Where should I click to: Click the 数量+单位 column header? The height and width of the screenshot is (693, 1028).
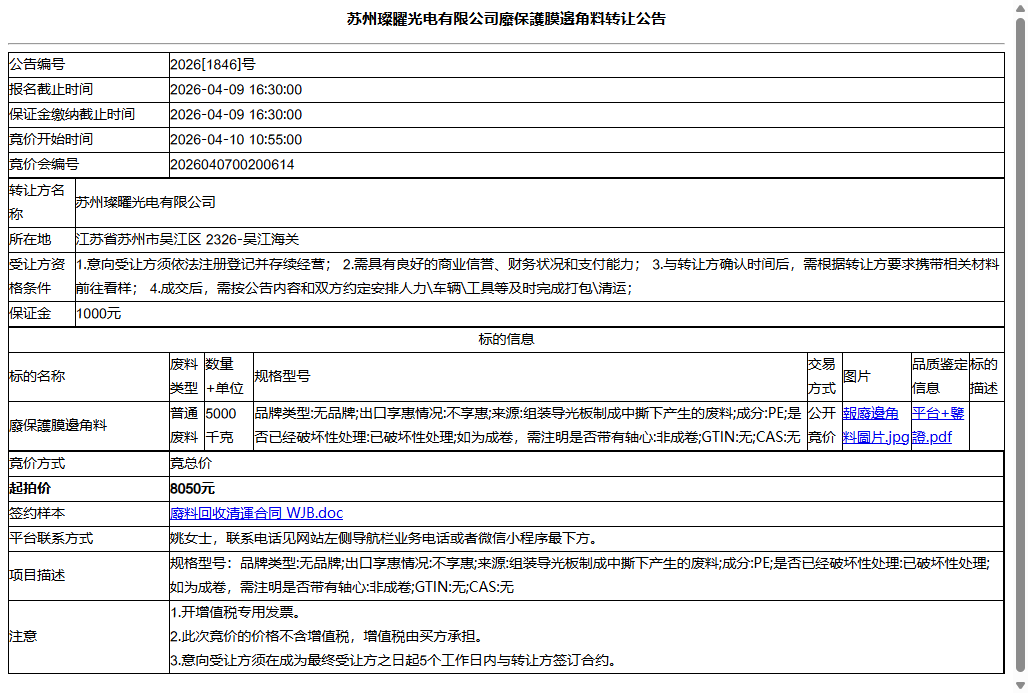coord(228,376)
